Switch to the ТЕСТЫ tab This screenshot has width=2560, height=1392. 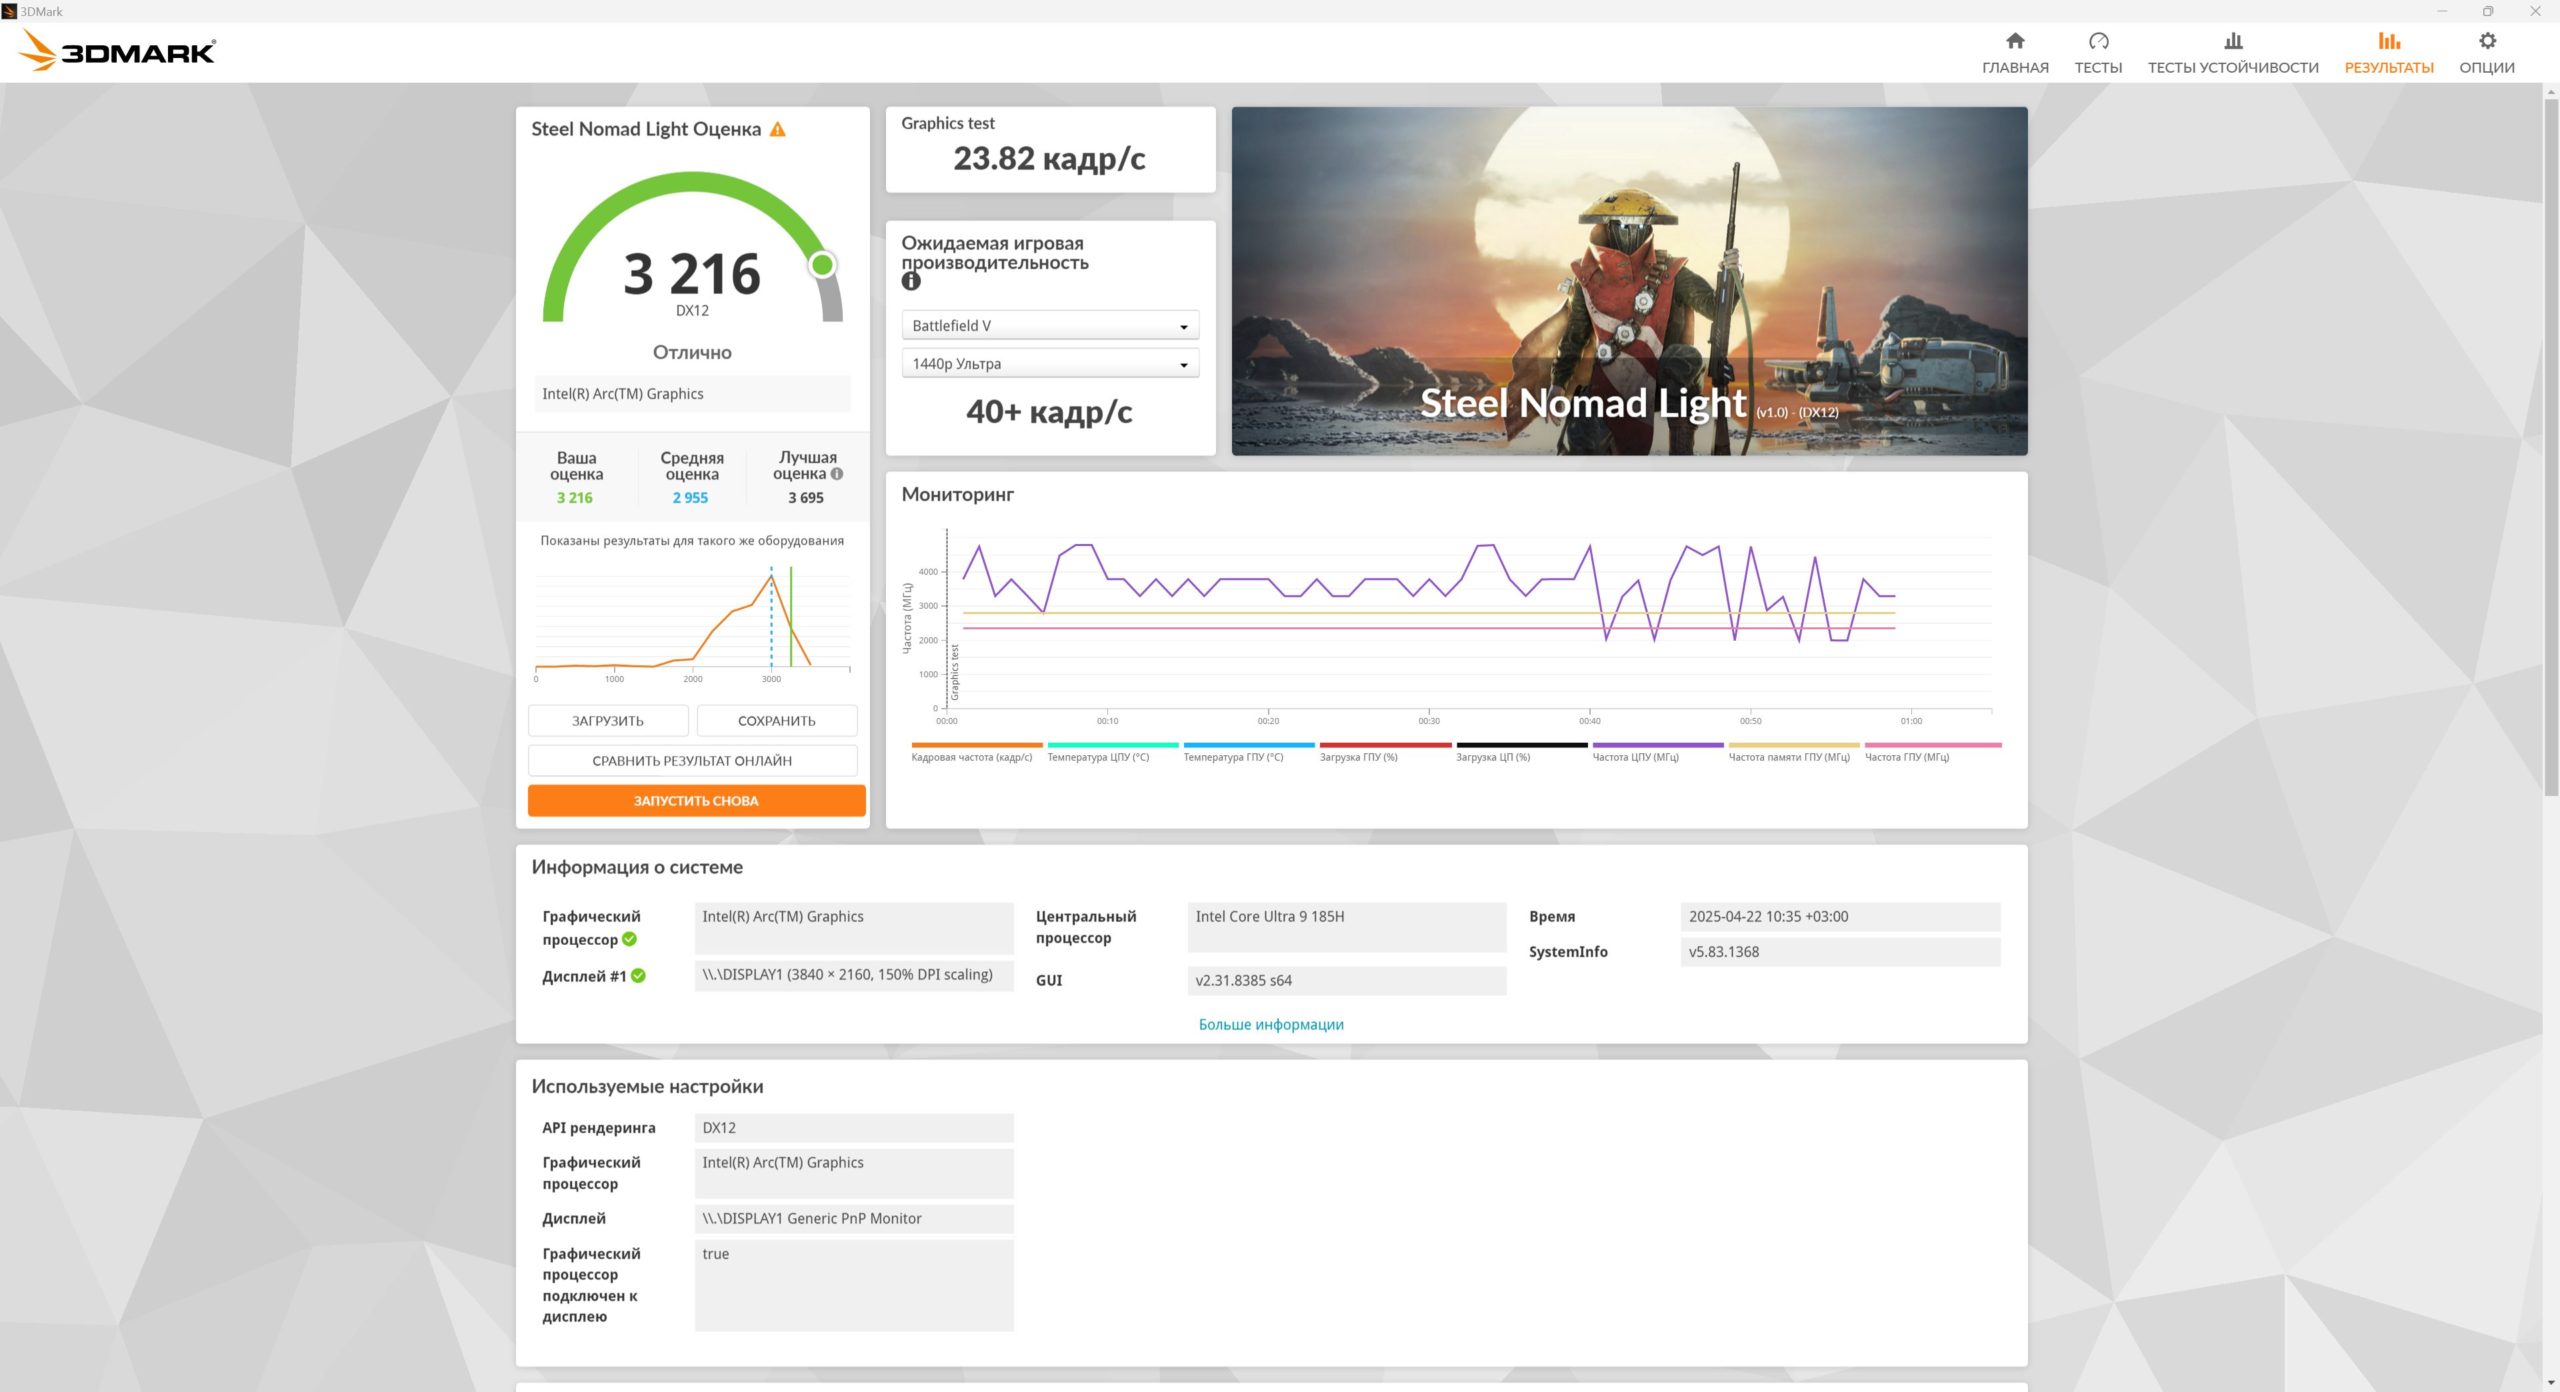pos(2098,52)
